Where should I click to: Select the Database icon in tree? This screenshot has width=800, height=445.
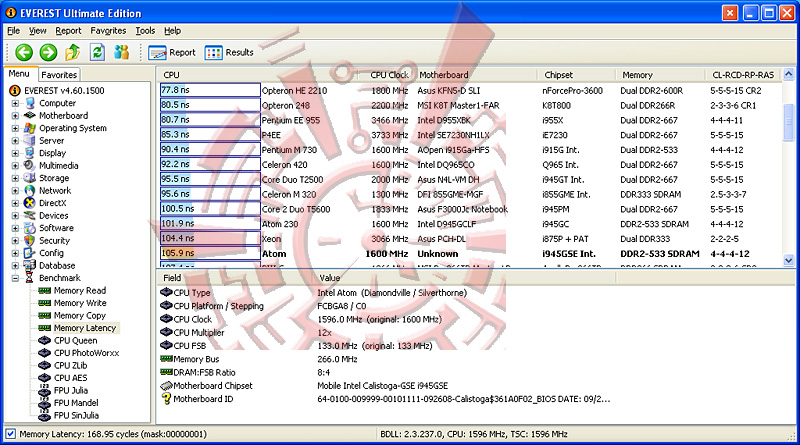coord(30,265)
